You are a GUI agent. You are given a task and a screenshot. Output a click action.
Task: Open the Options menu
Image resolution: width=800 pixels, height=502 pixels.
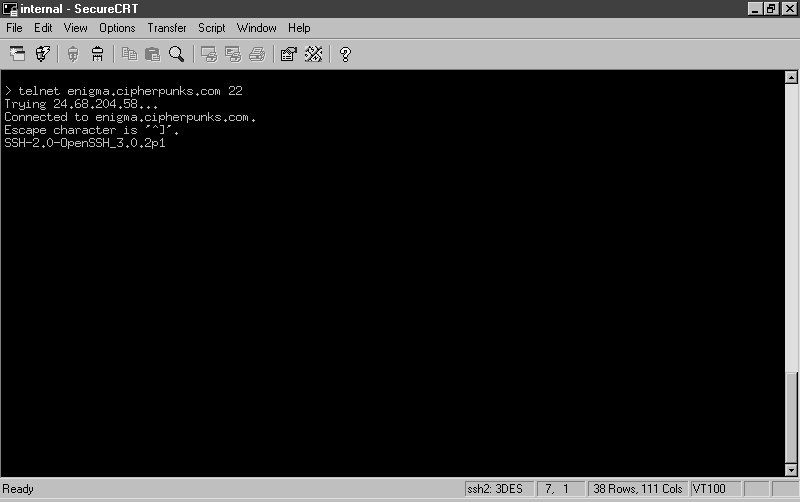(117, 28)
